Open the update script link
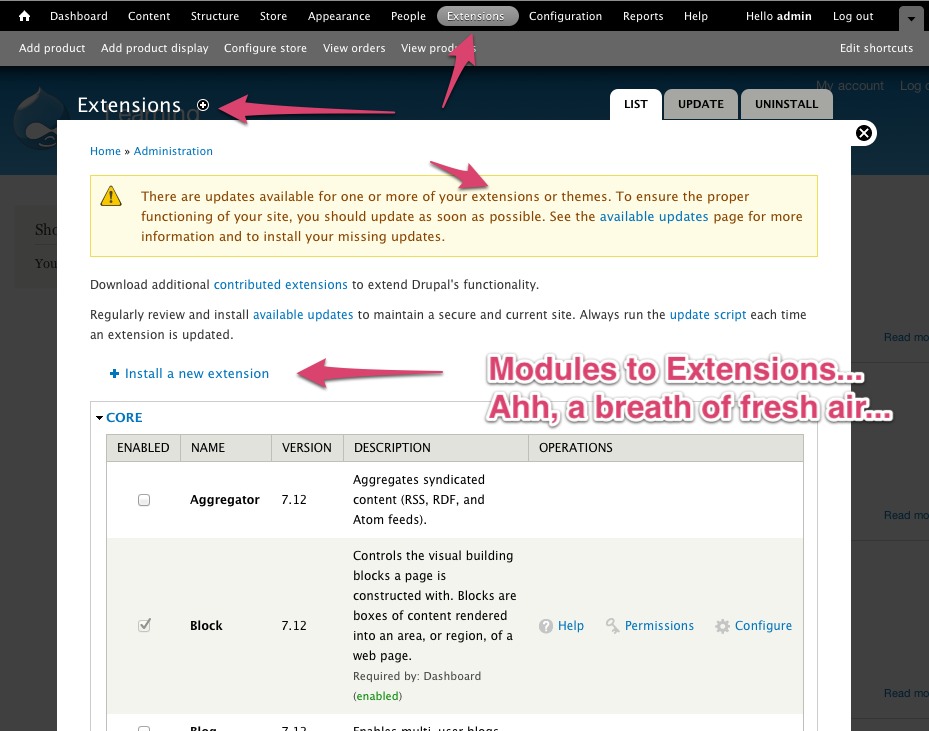The width and height of the screenshot is (929, 731). (x=708, y=315)
